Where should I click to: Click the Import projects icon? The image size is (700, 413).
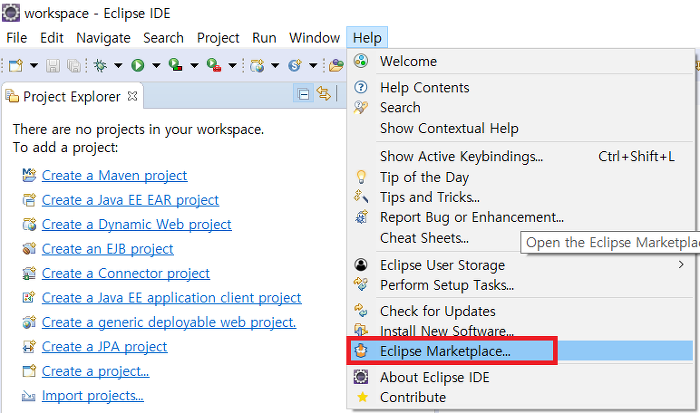[x=29, y=396]
